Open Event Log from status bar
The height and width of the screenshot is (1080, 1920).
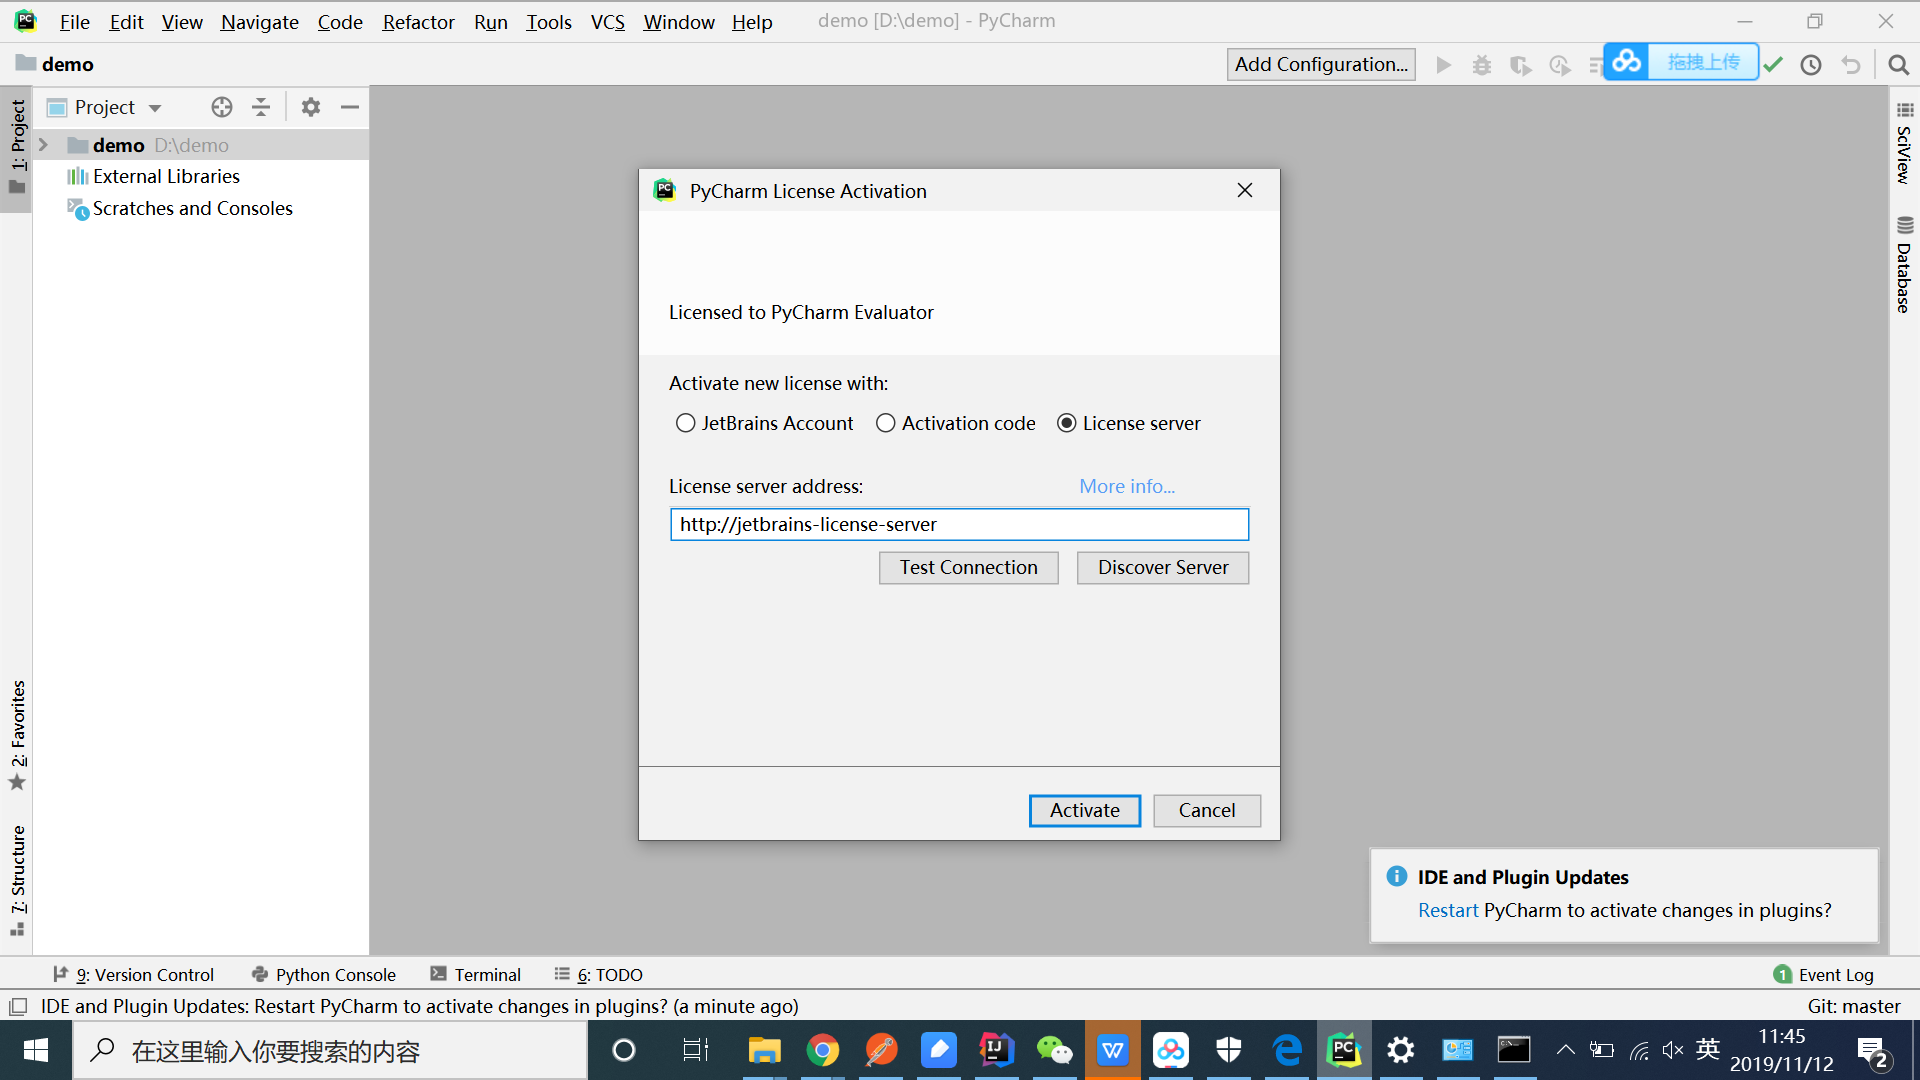[1823, 974]
